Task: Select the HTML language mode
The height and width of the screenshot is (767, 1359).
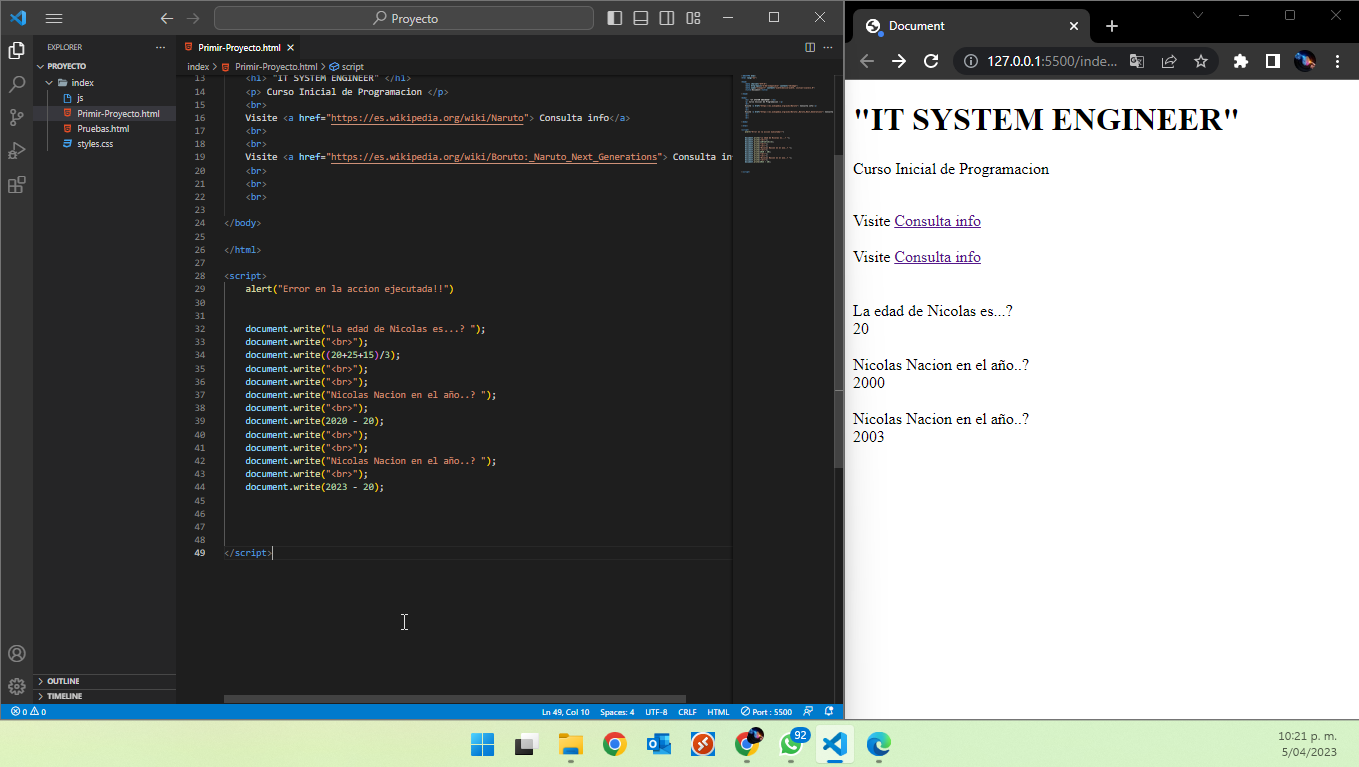Action: coord(718,712)
